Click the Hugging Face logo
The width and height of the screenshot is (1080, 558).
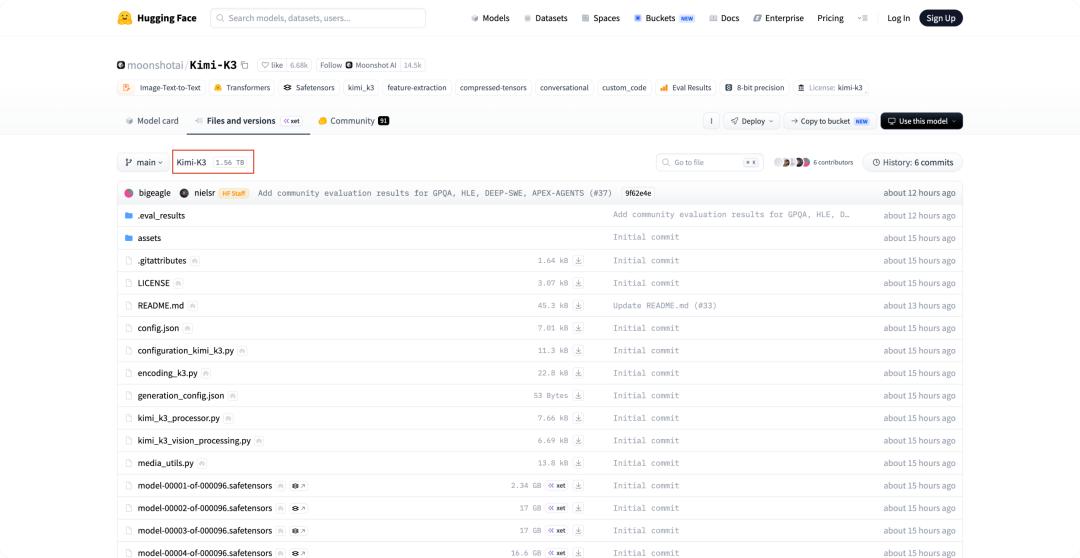[x=157, y=18]
